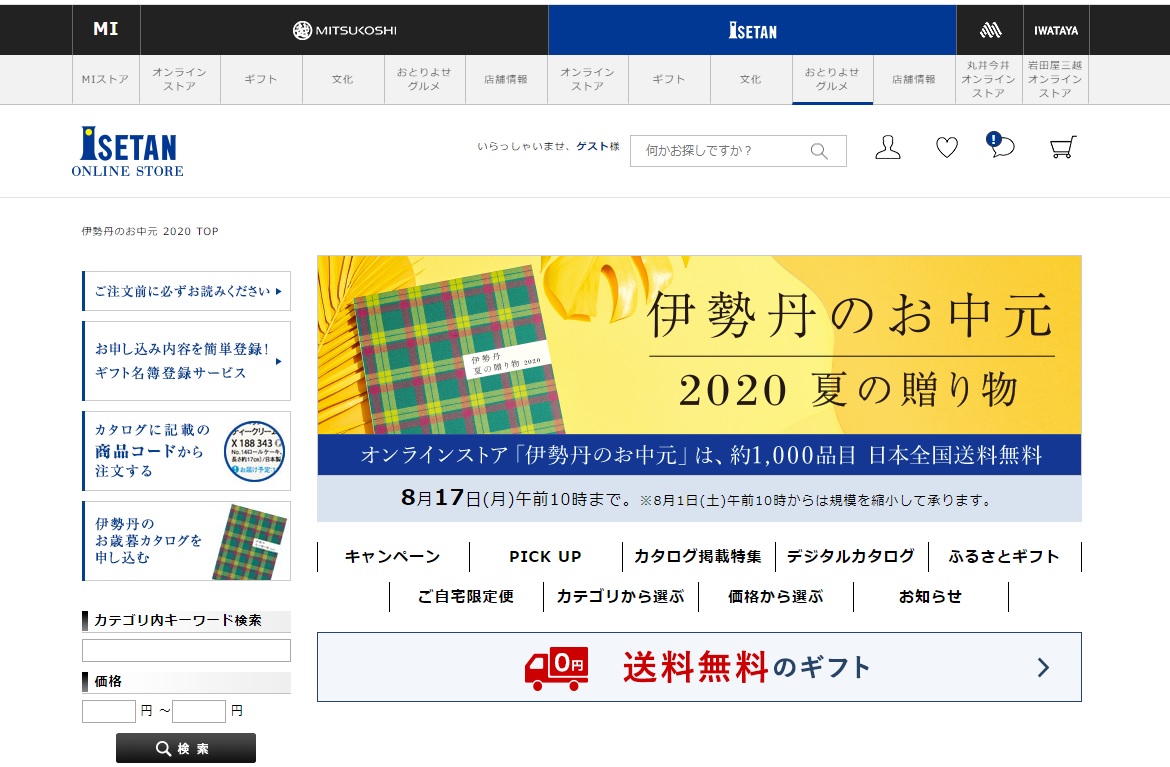Image resolution: width=1170 pixels, height=767 pixels.
Task: Open Isetan 文化 menu item
Action: 751,79
